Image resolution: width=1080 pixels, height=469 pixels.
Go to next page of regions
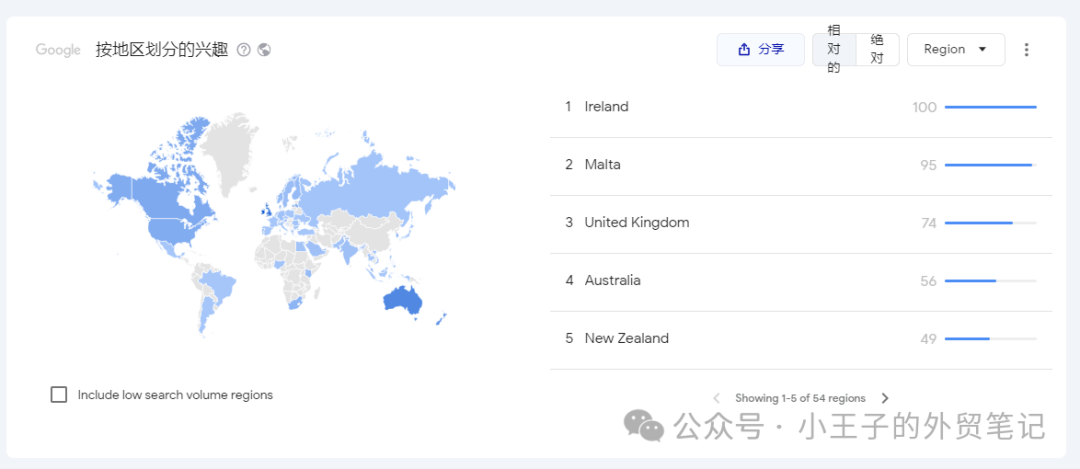click(885, 398)
